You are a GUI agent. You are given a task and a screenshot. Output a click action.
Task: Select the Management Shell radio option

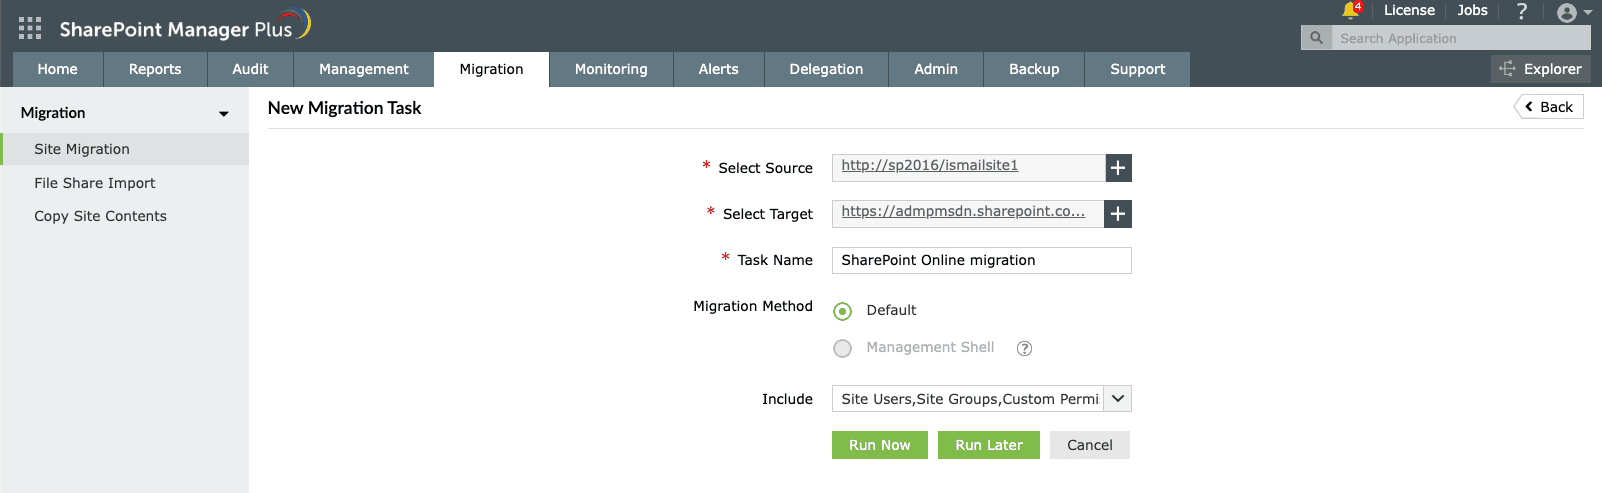[x=843, y=348]
